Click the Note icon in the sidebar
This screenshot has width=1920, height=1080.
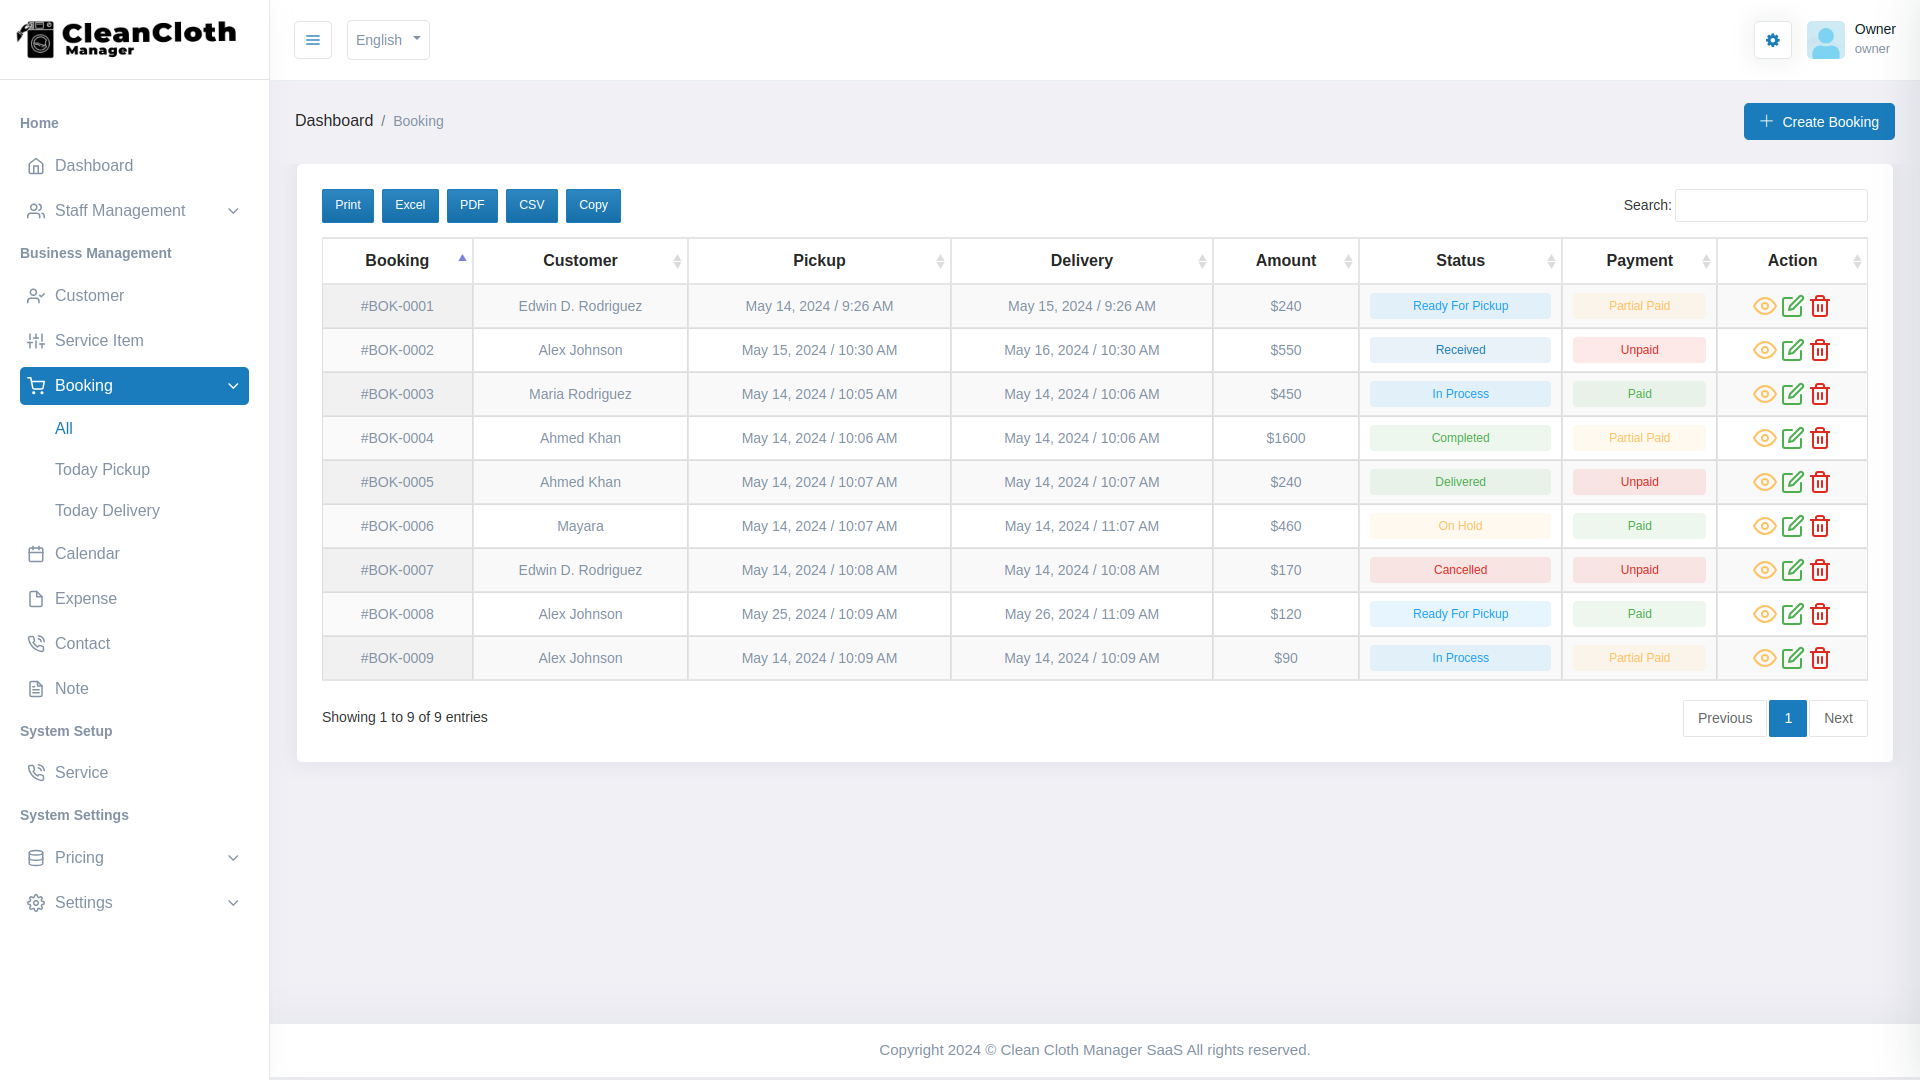(37, 688)
